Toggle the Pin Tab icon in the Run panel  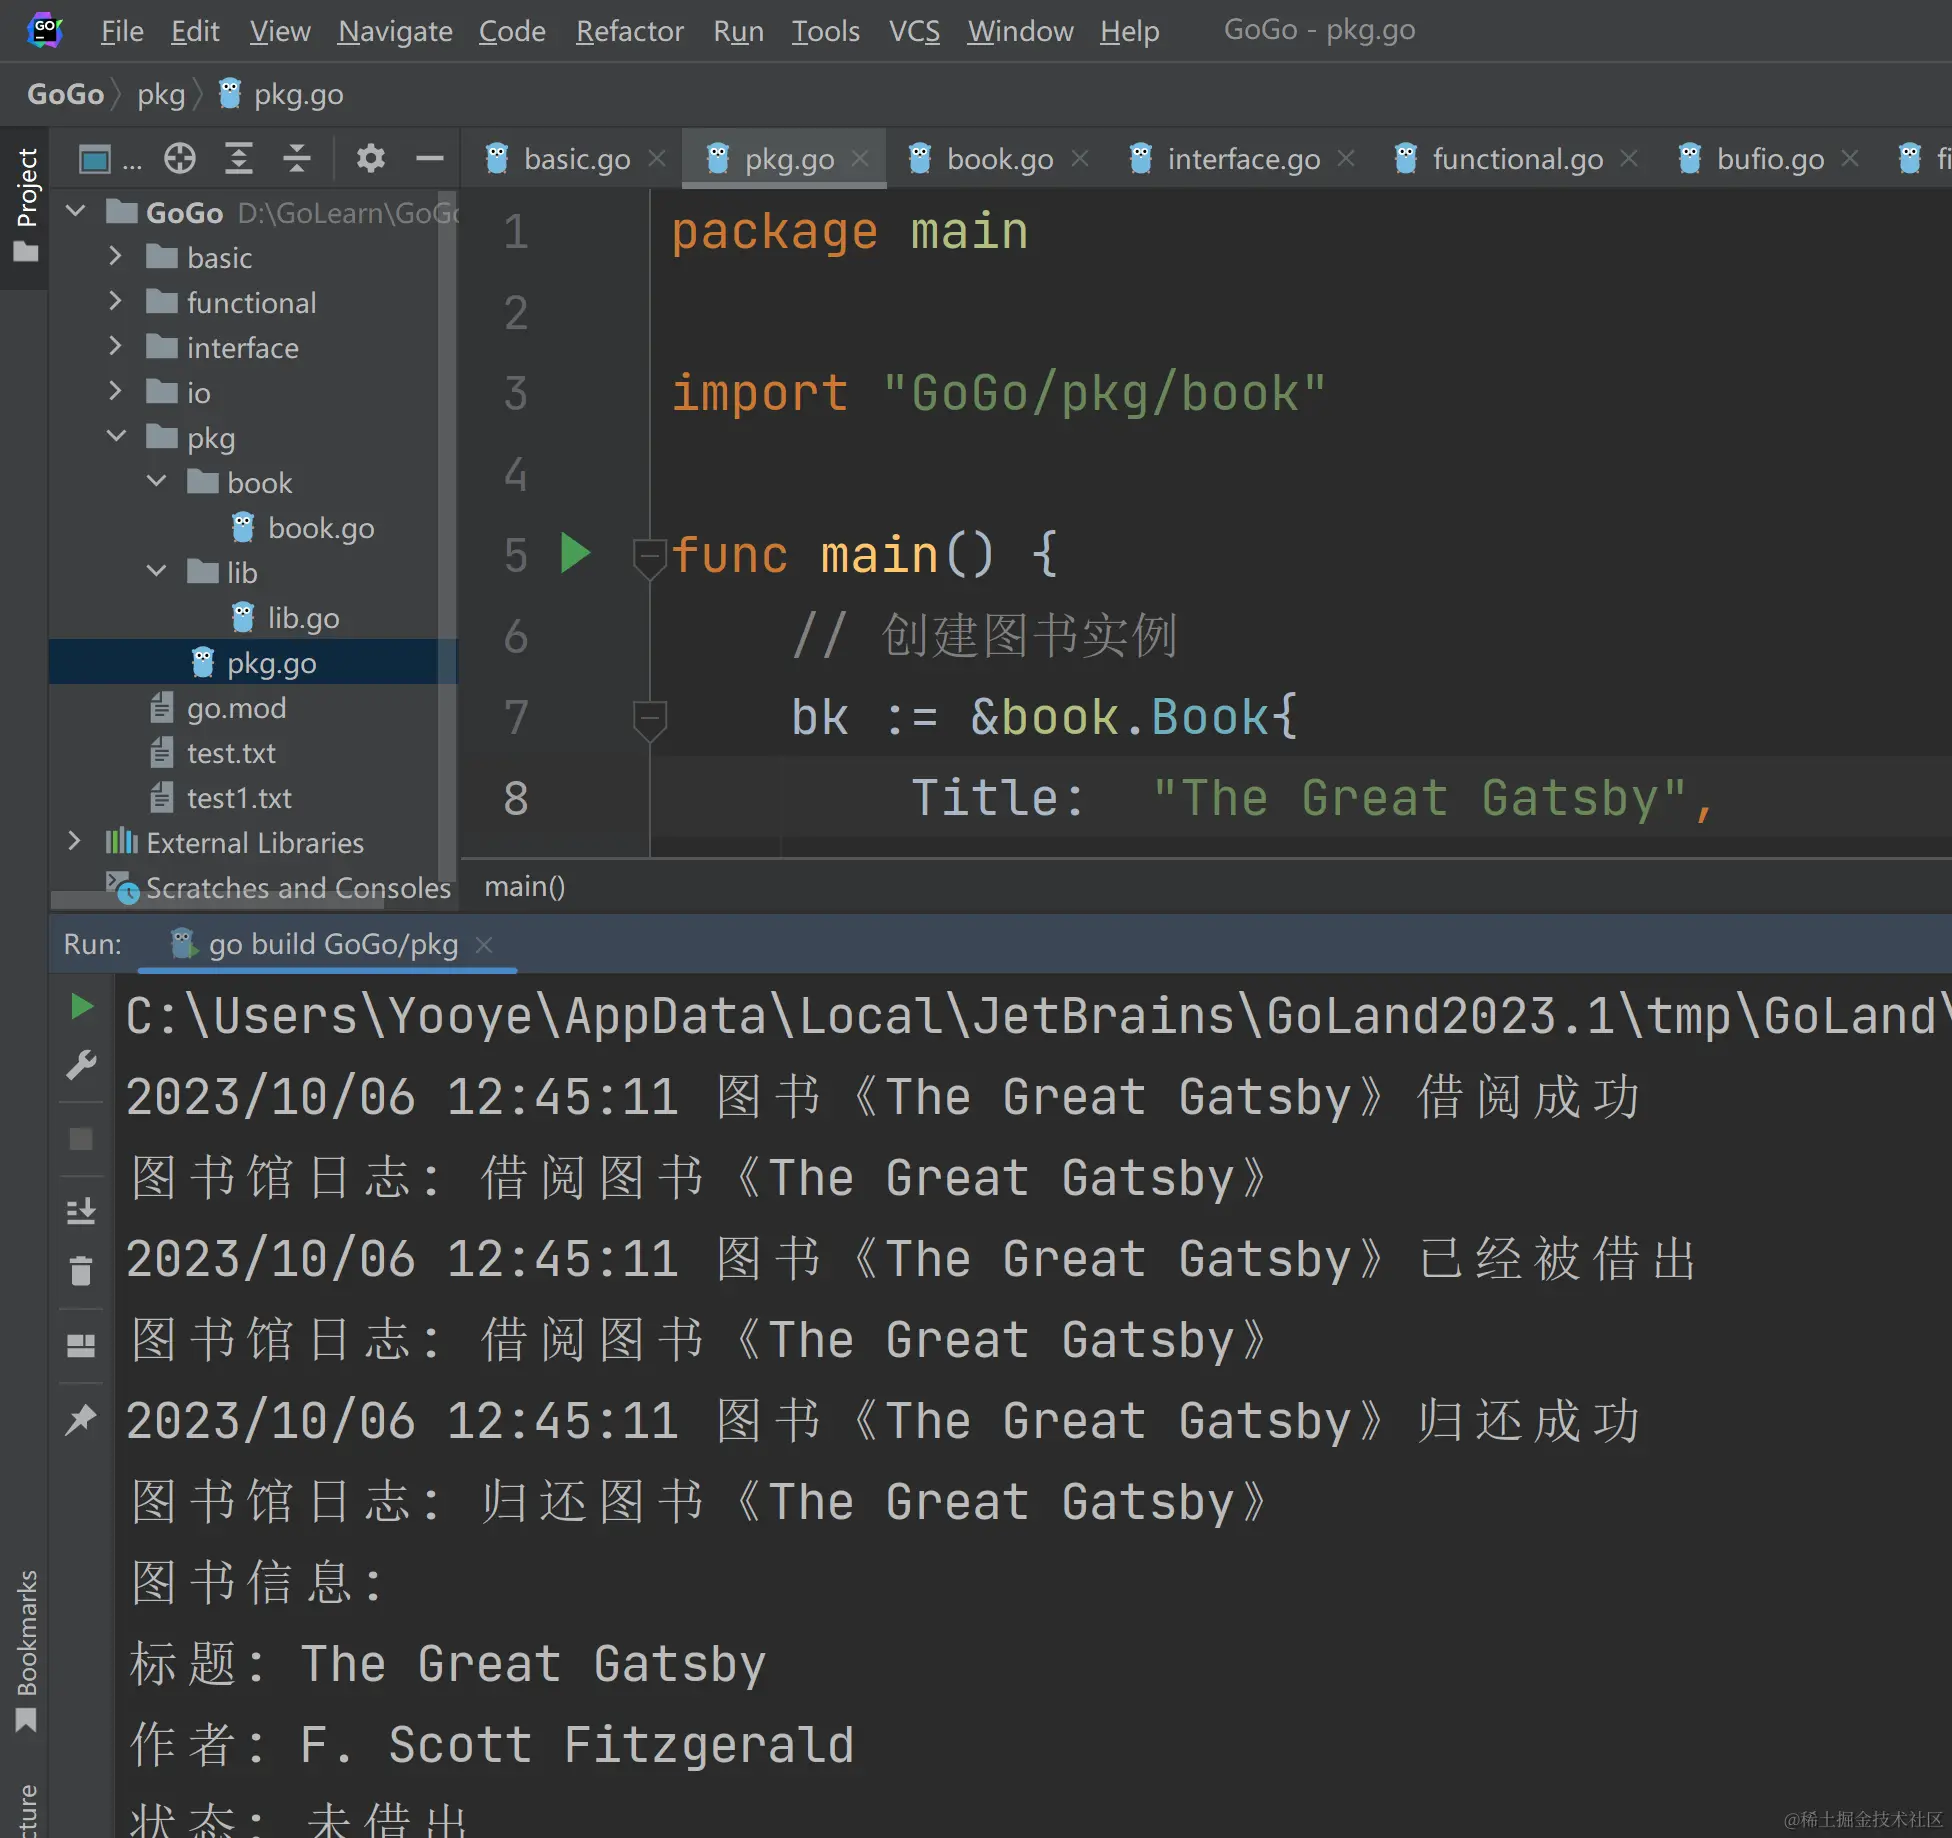(81, 1418)
